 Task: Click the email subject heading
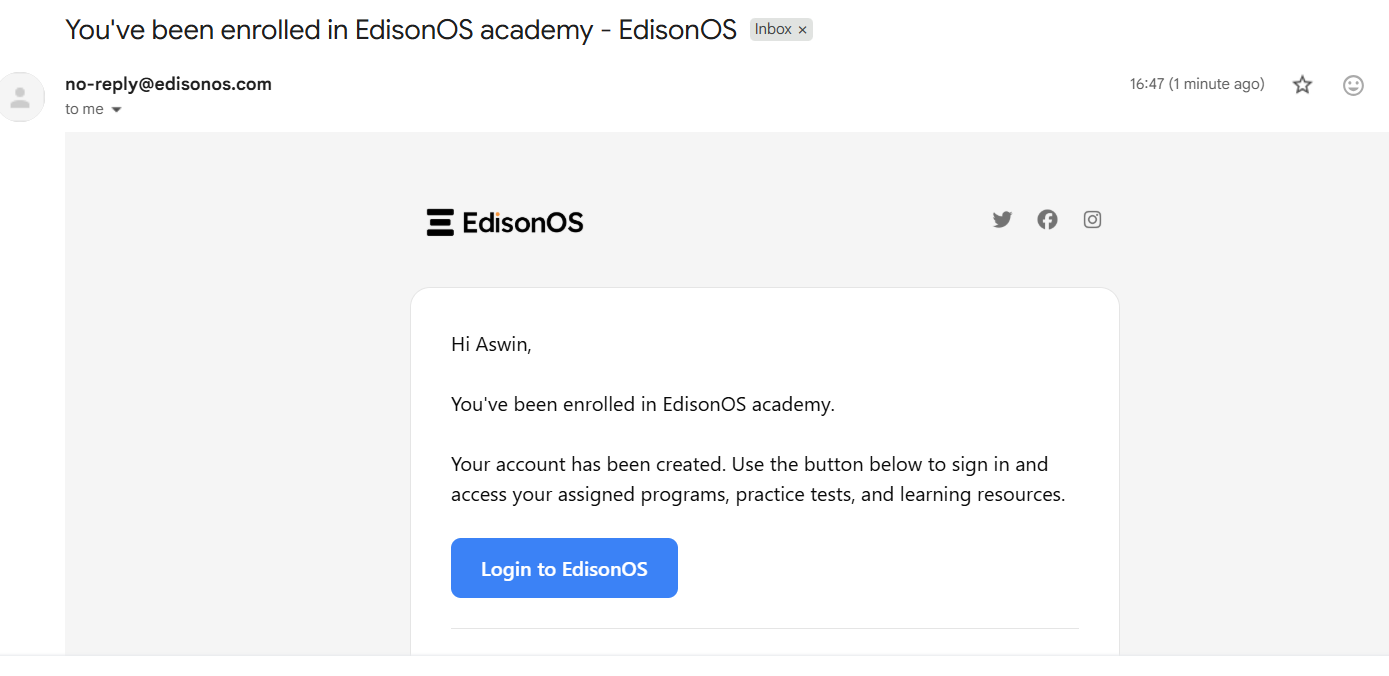(x=398, y=29)
